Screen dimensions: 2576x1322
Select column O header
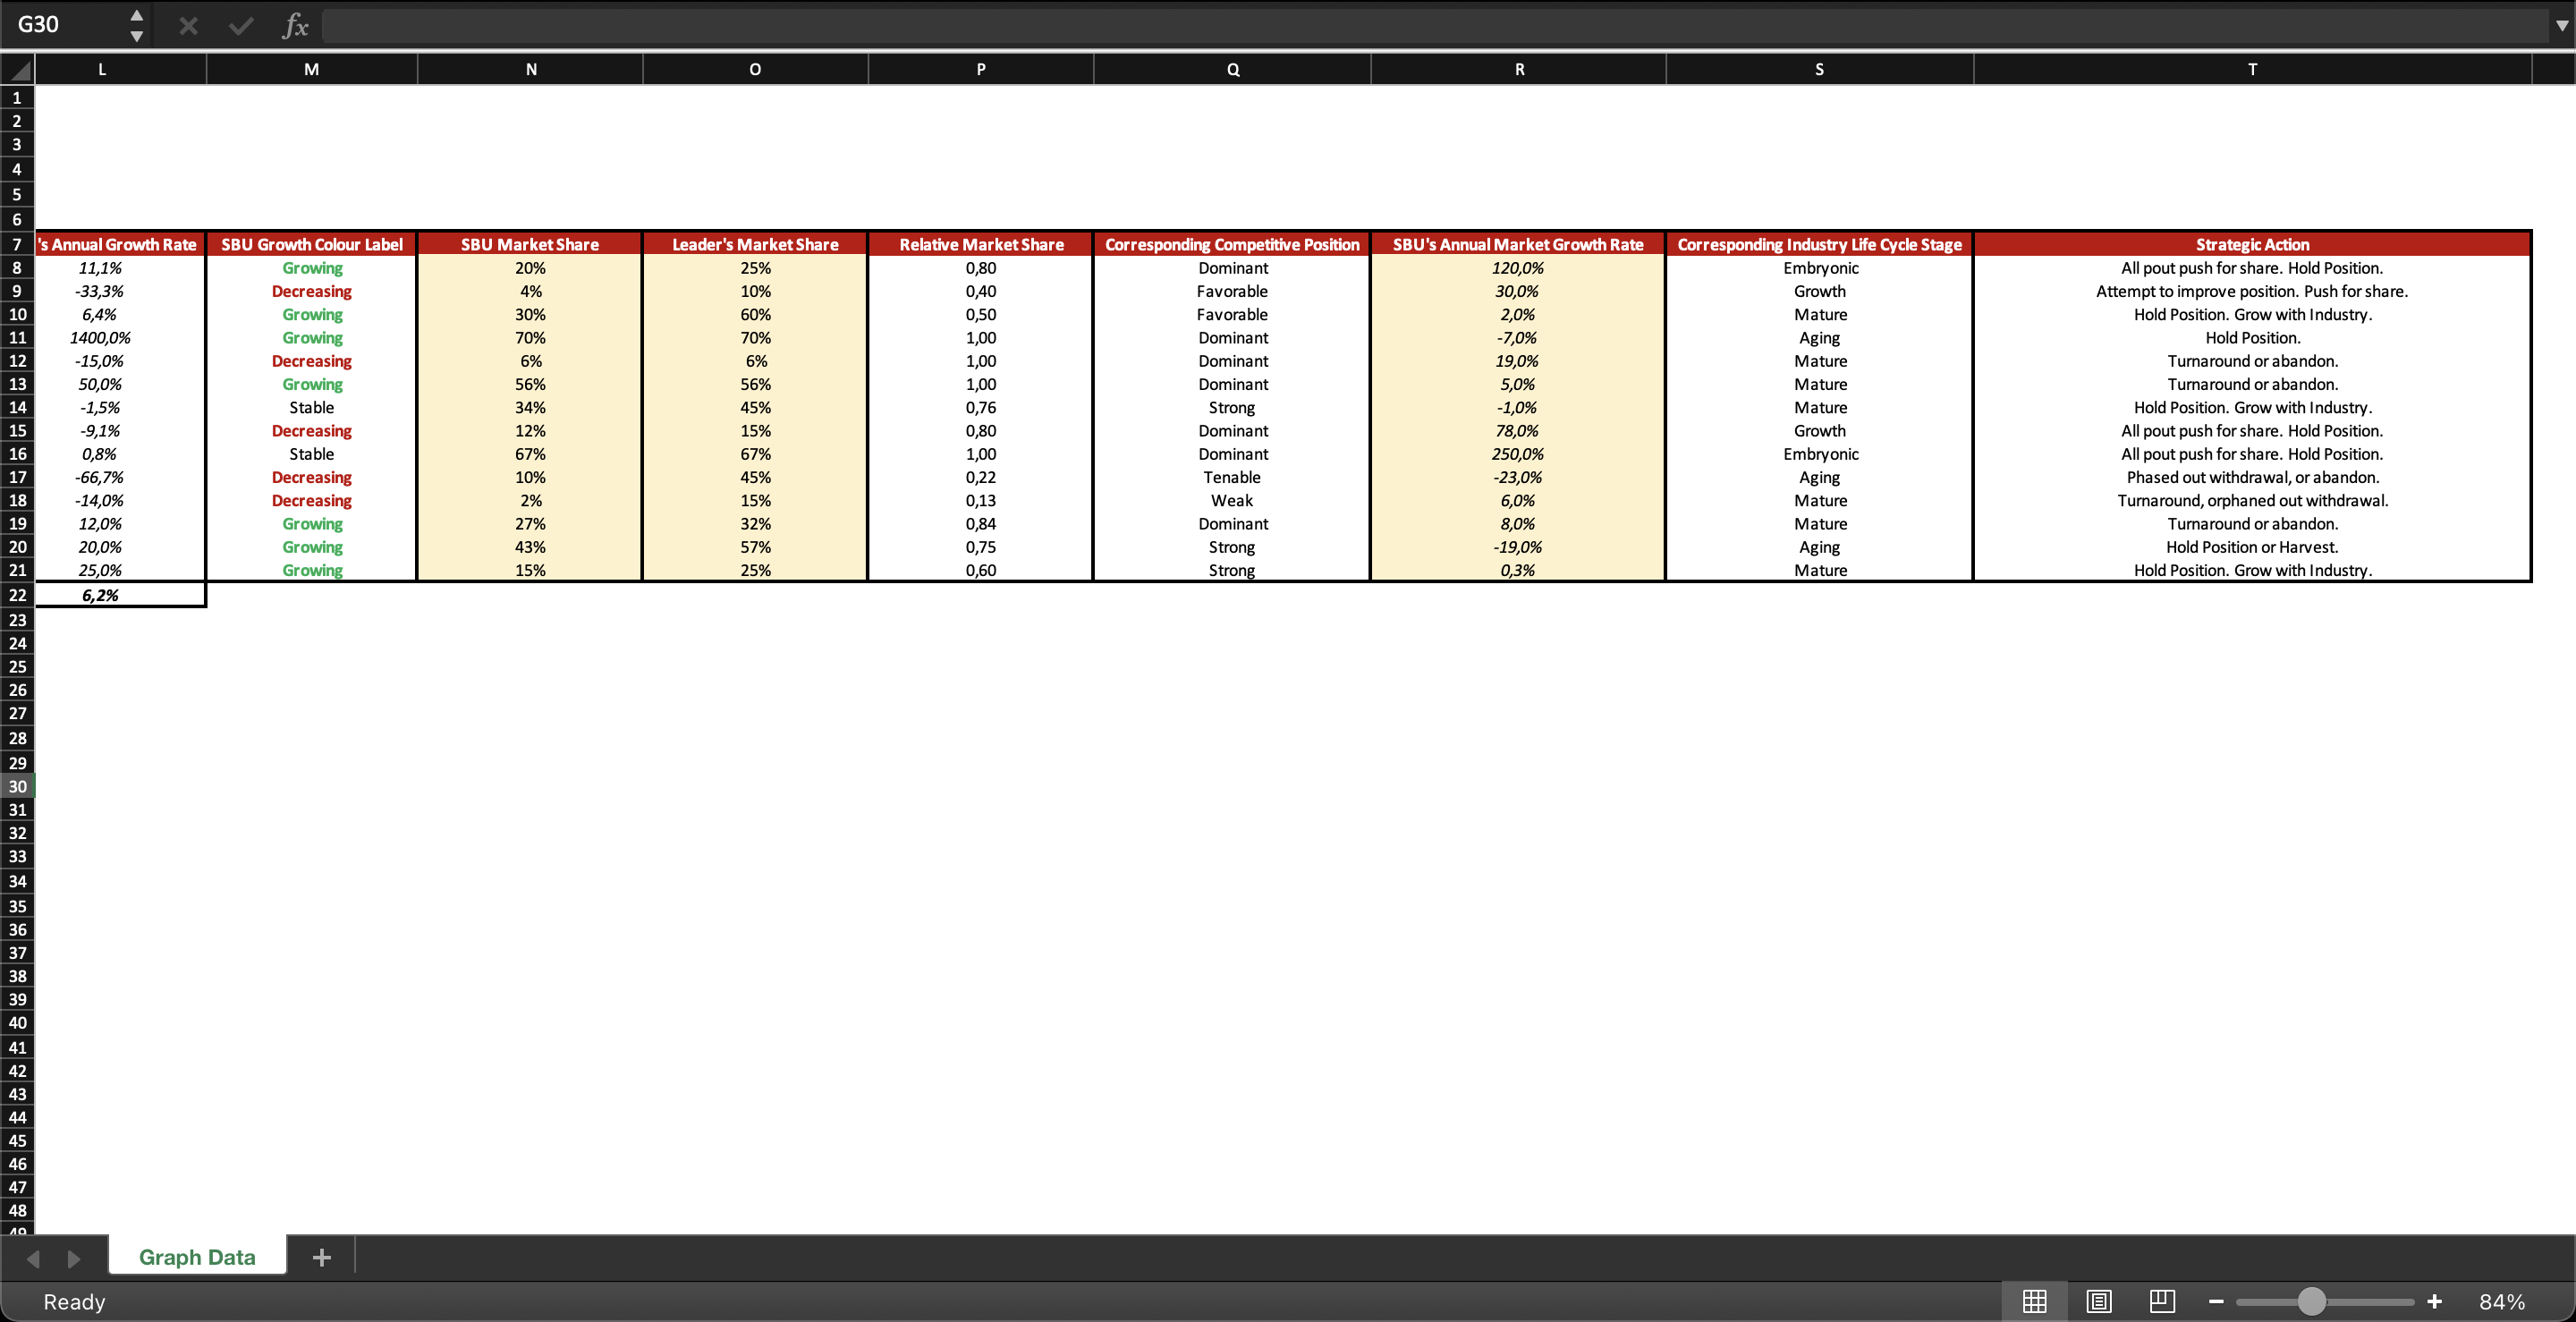pyautogui.click(x=755, y=69)
